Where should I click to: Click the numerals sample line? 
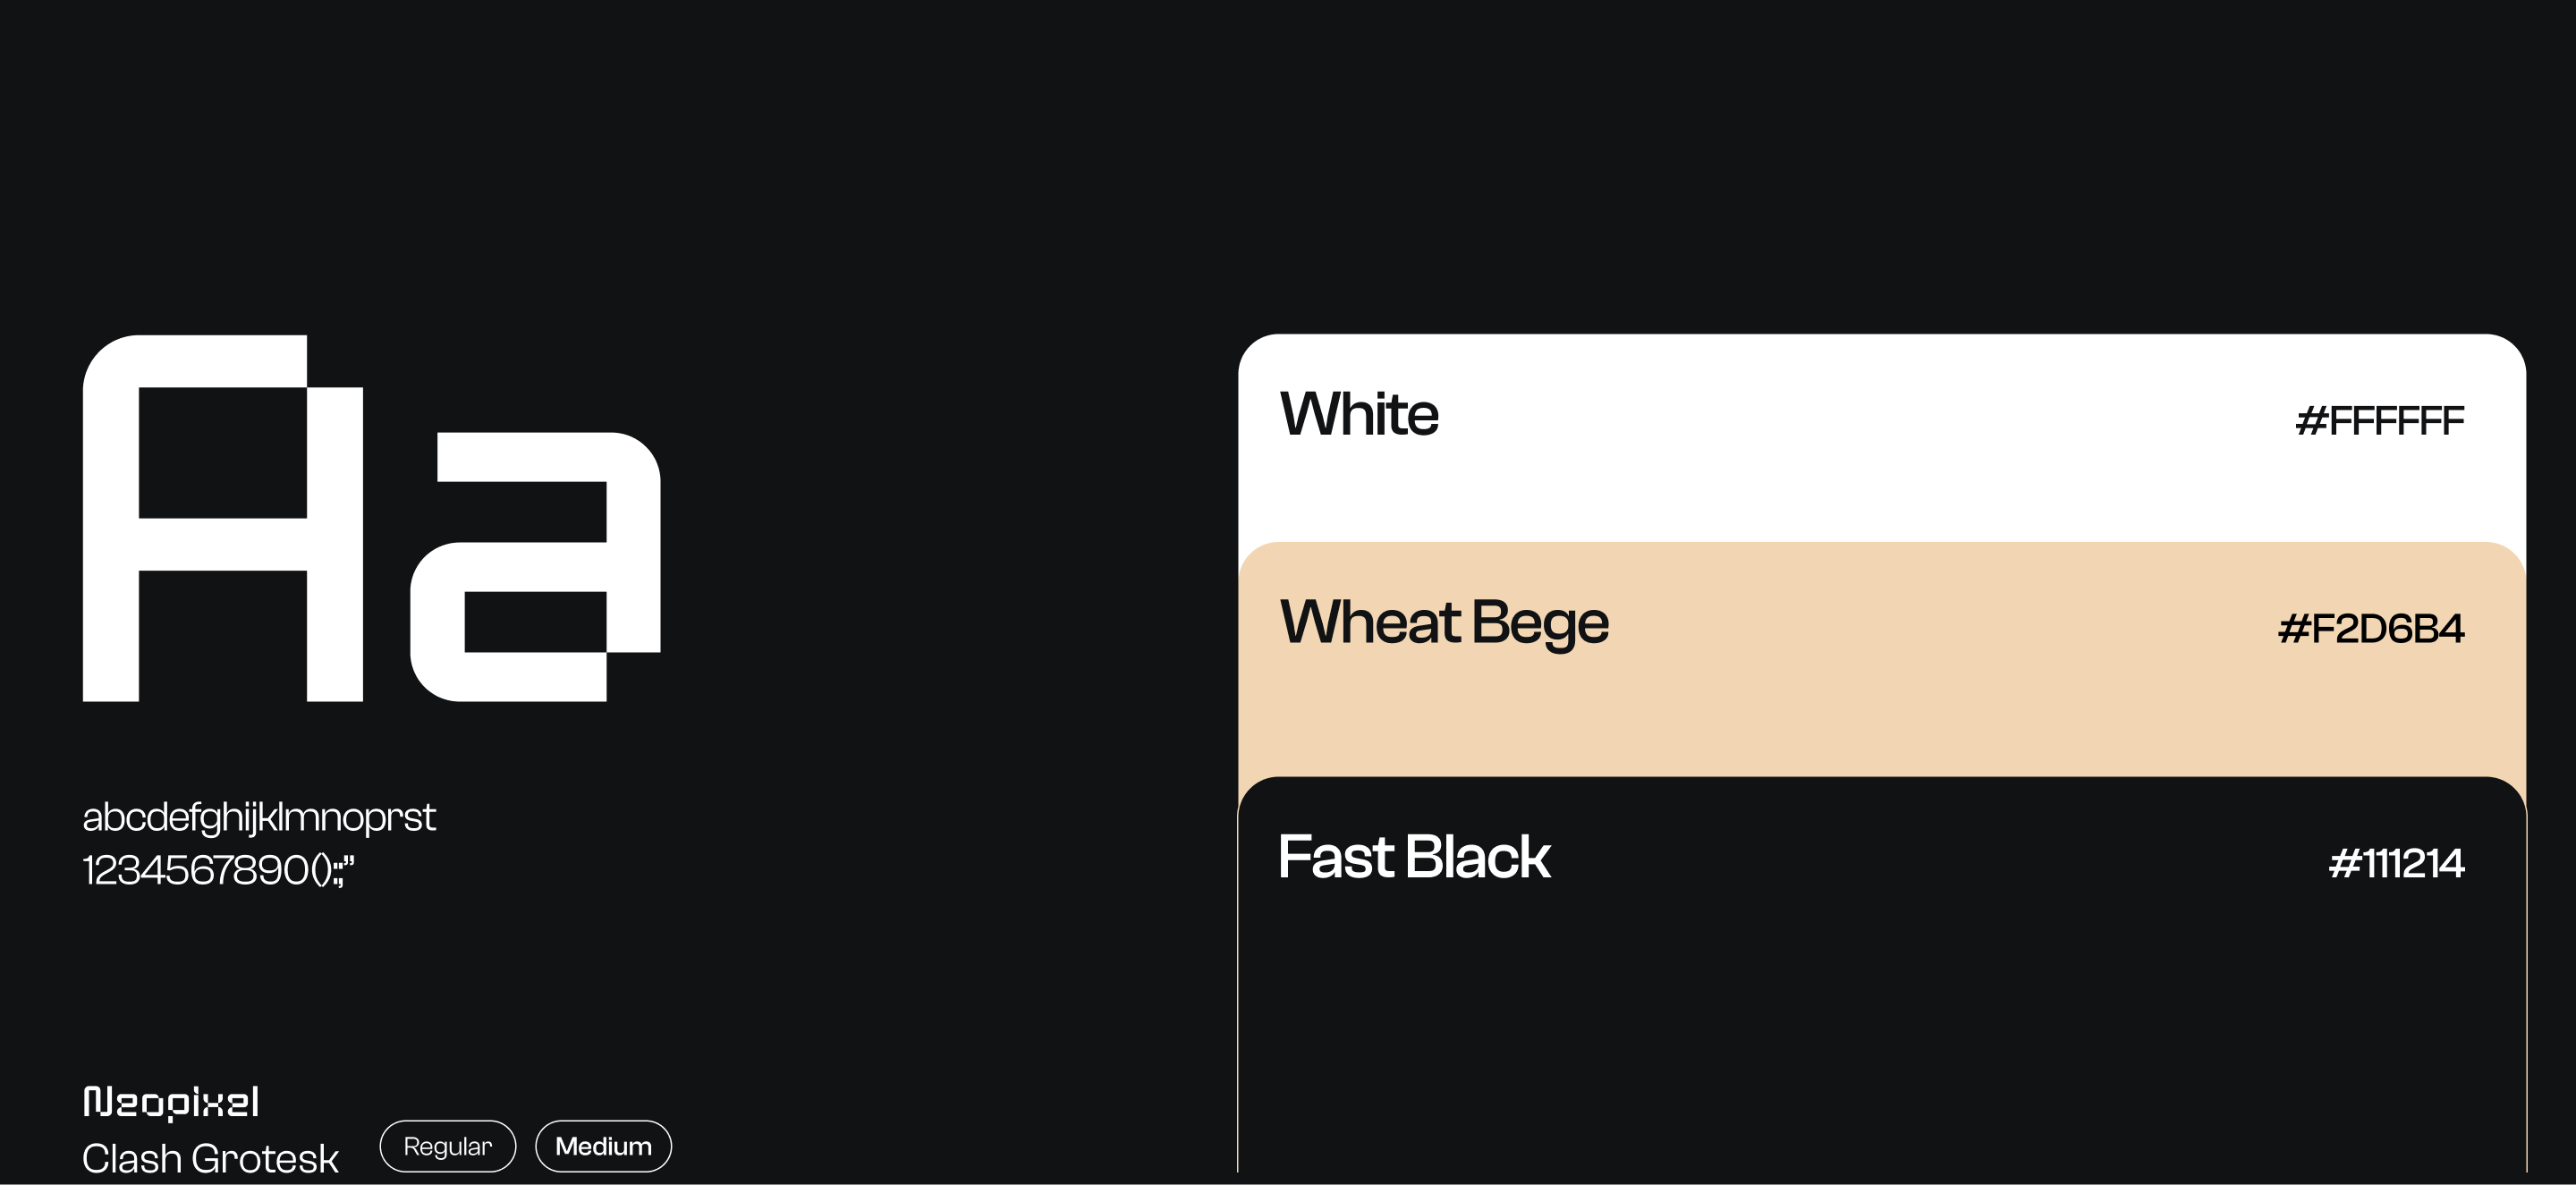pos(217,870)
